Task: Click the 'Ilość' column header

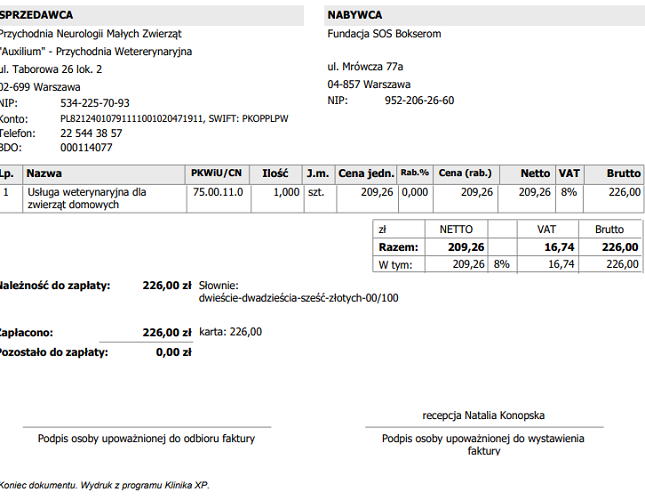Action: [275, 174]
